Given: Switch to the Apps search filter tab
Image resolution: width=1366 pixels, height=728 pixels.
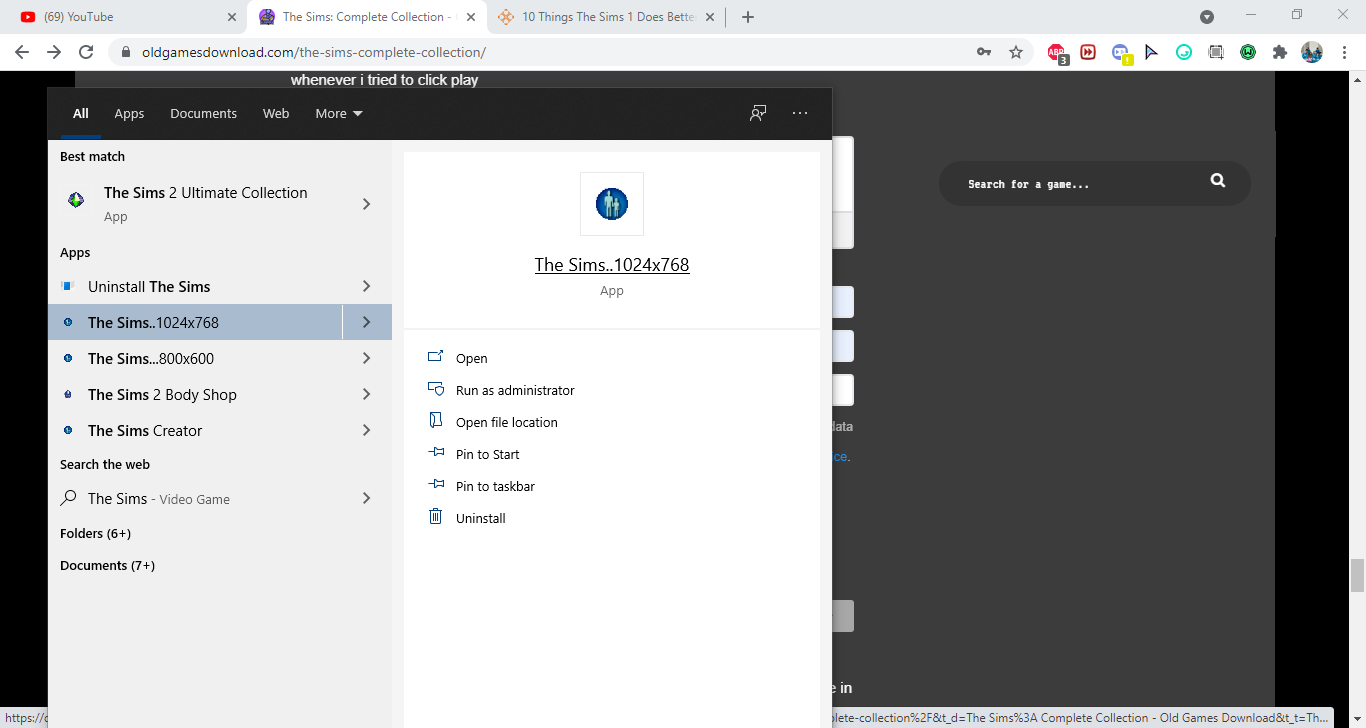Looking at the screenshot, I should pyautogui.click(x=129, y=113).
